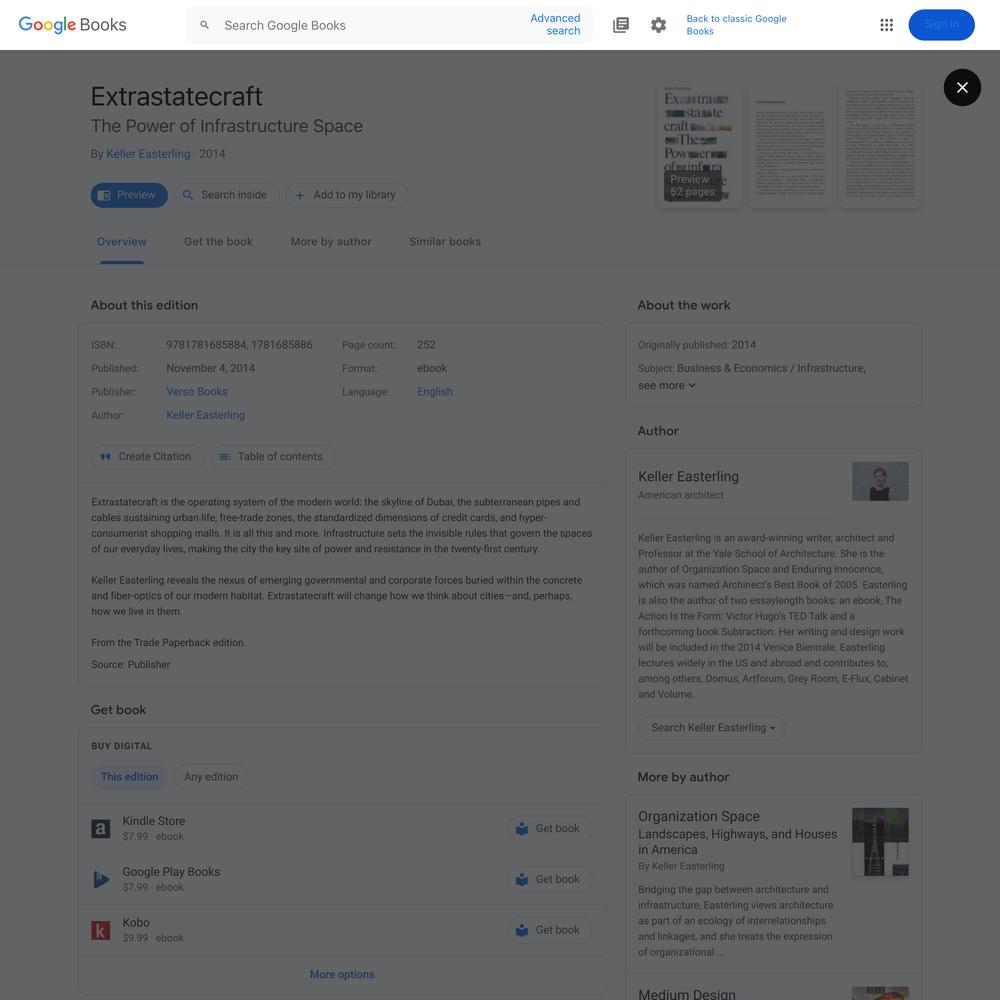Open the Organization Space book title

click(x=699, y=816)
